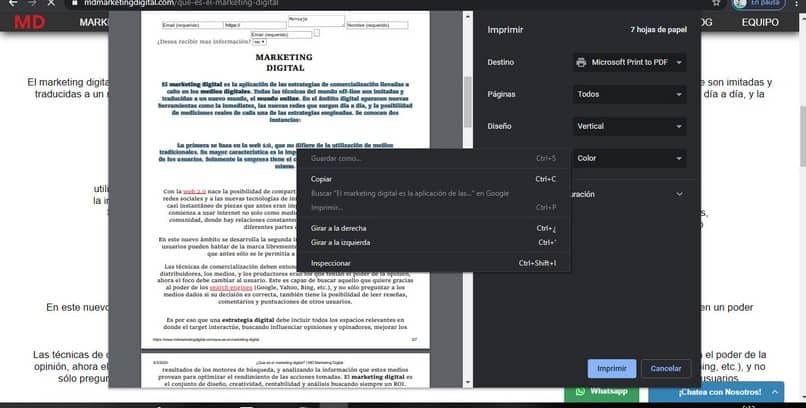Click the print preview scroll down arrow
This screenshot has width=806, height=408.
click(x=467, y=382)
